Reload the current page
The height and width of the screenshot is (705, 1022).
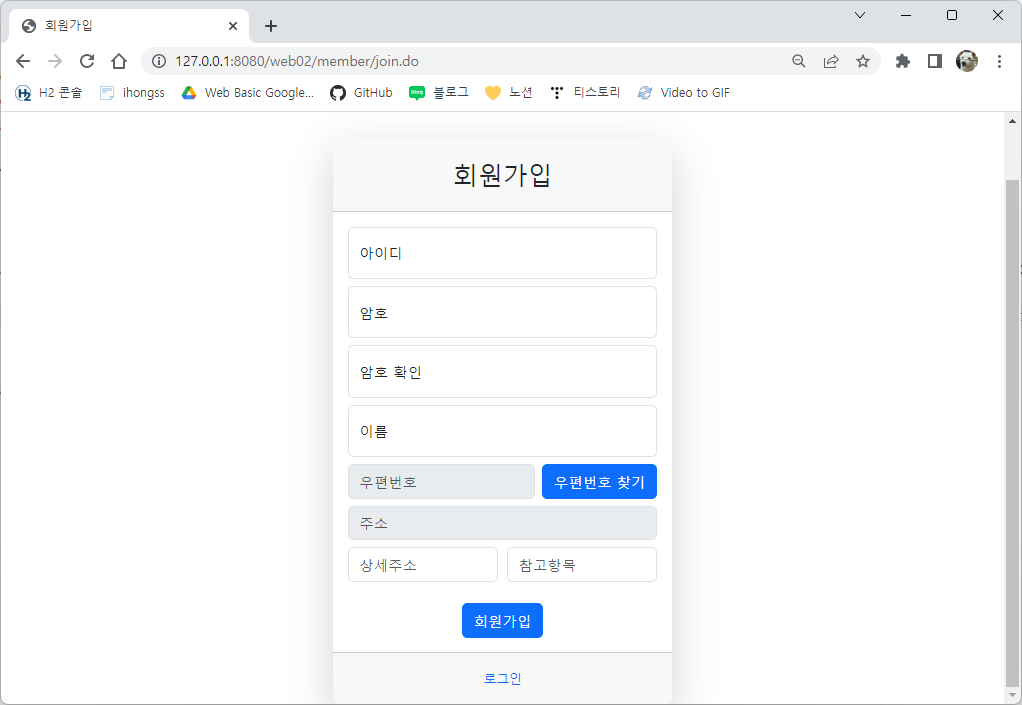click(87, 61)
